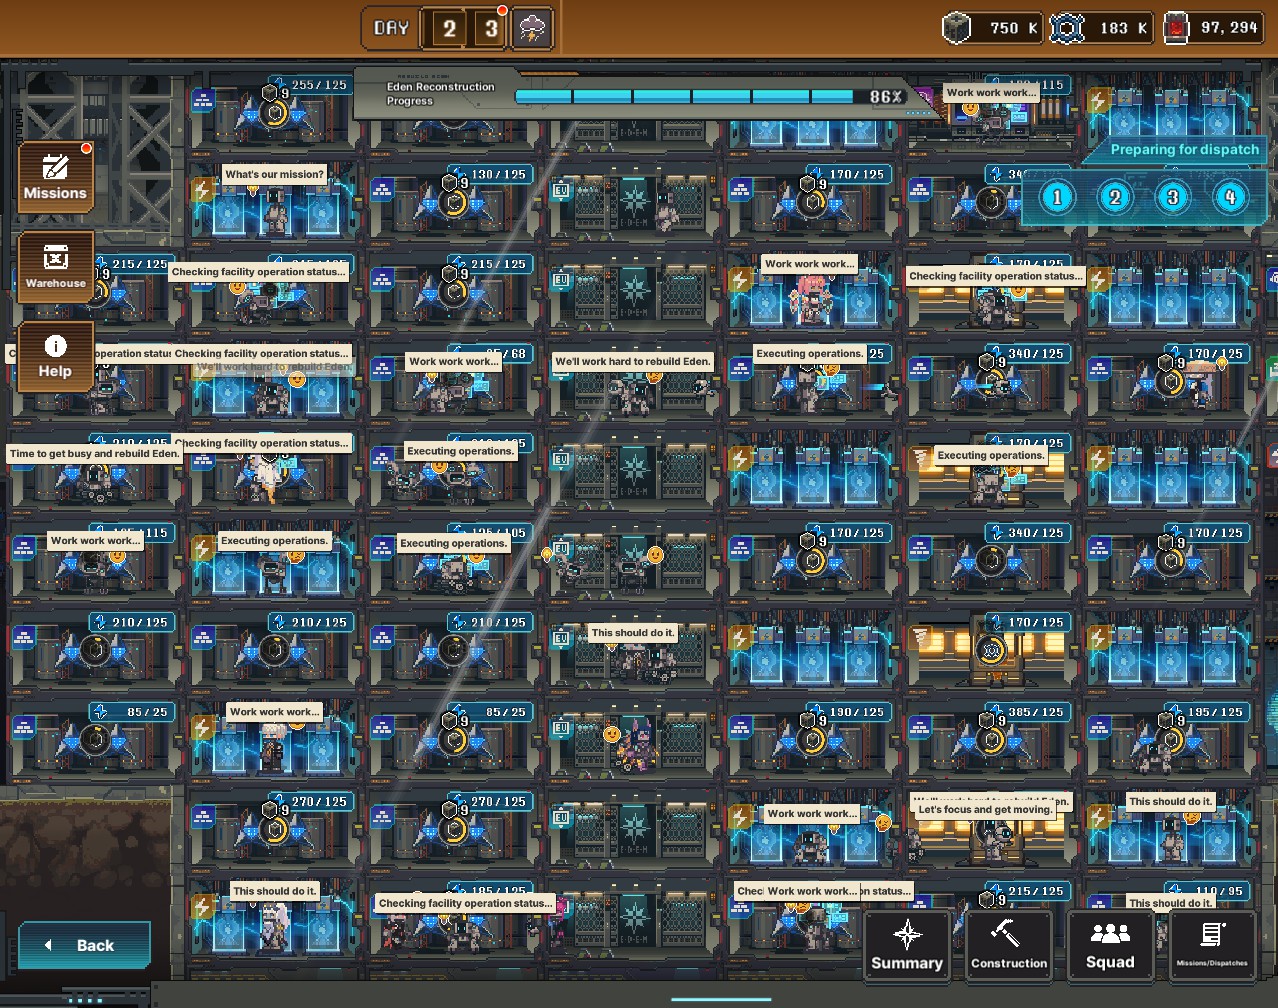1278x1008 pixels.
Task: Open the Missions panel
Action: (x=56, y=177)
